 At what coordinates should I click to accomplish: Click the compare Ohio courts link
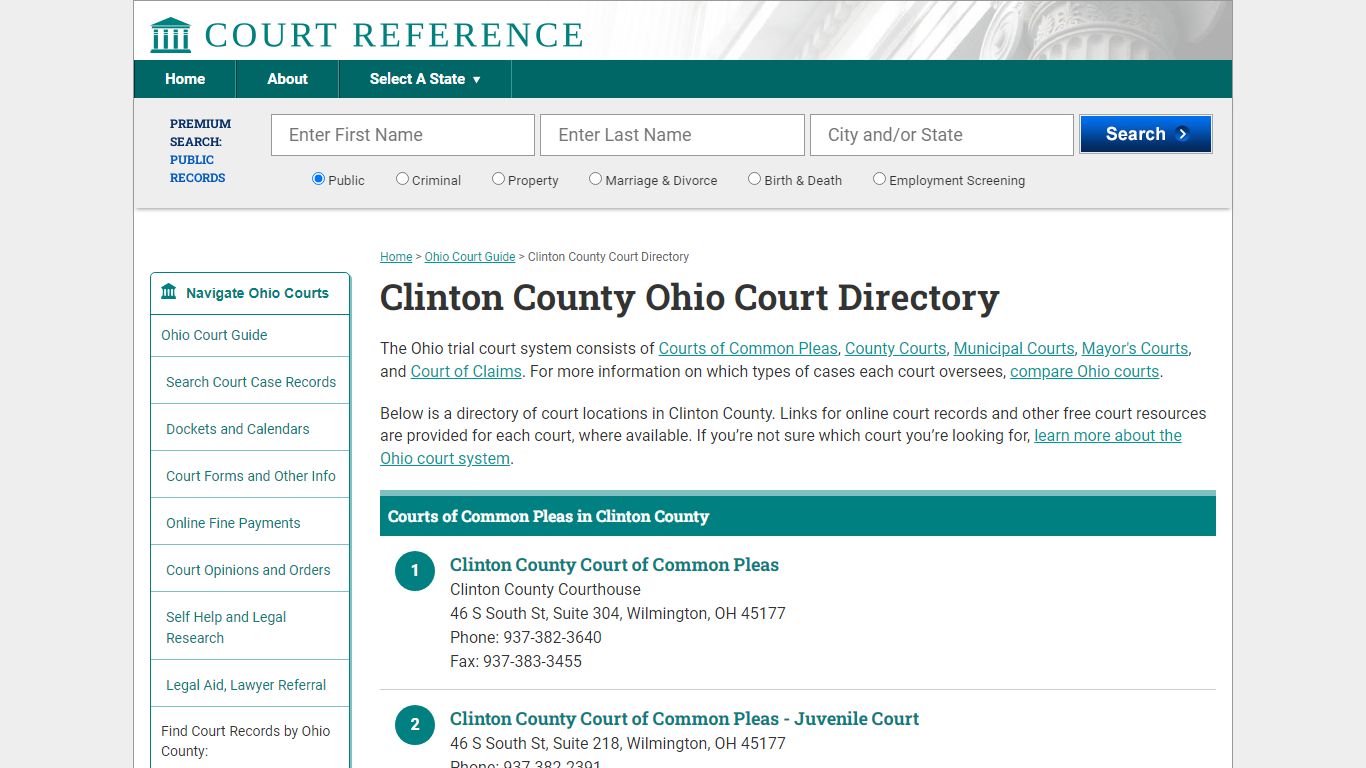(x=1085, y=371)
